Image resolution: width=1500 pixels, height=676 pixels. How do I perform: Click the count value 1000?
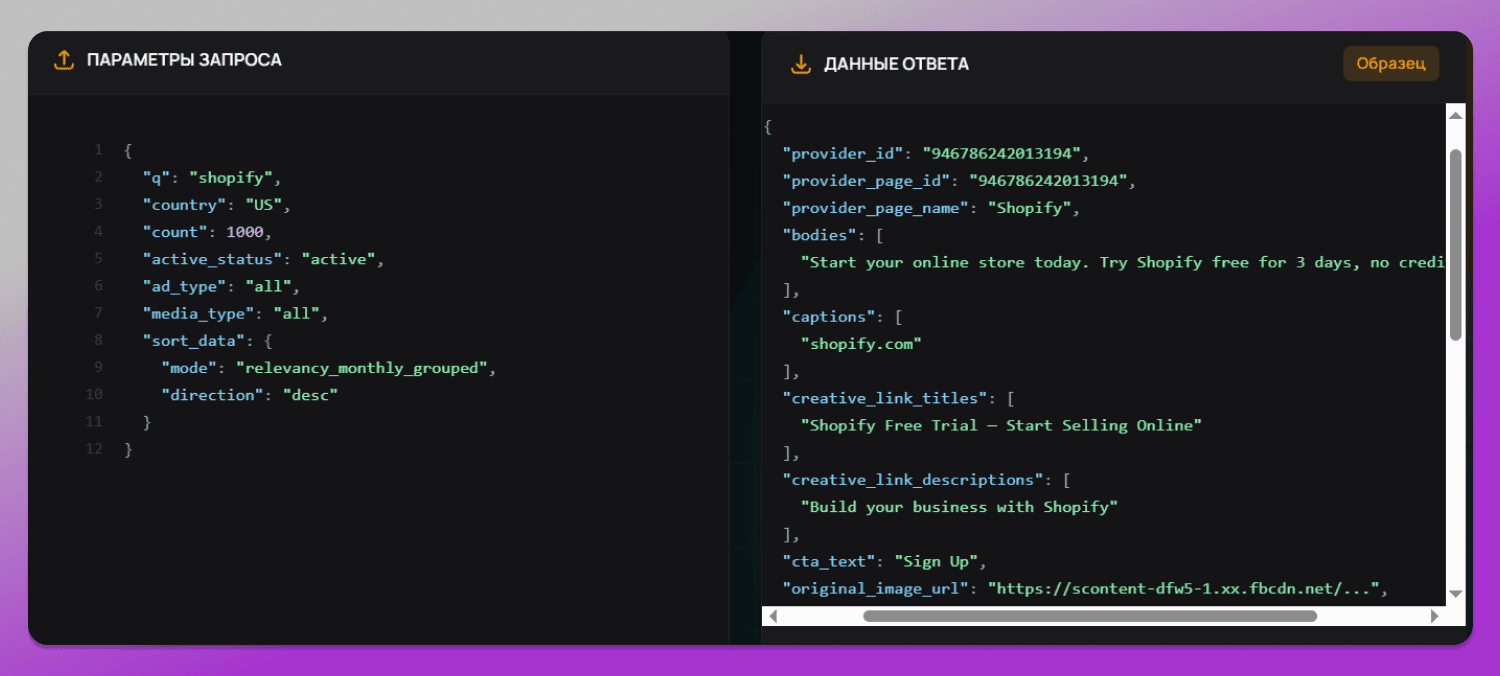[x=245, y=232]
